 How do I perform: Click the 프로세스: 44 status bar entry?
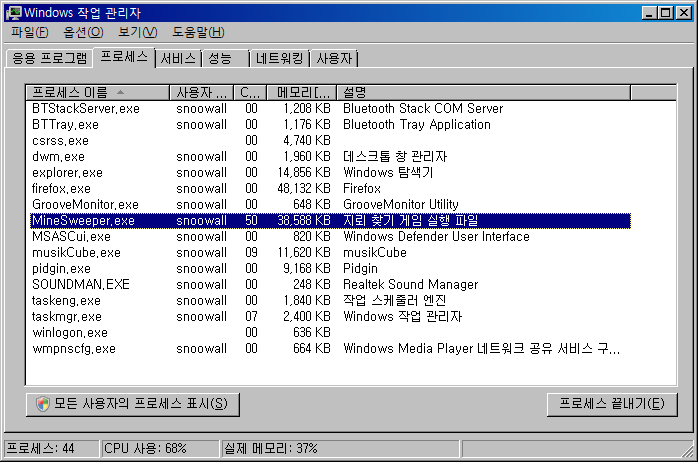pos(51,448)
